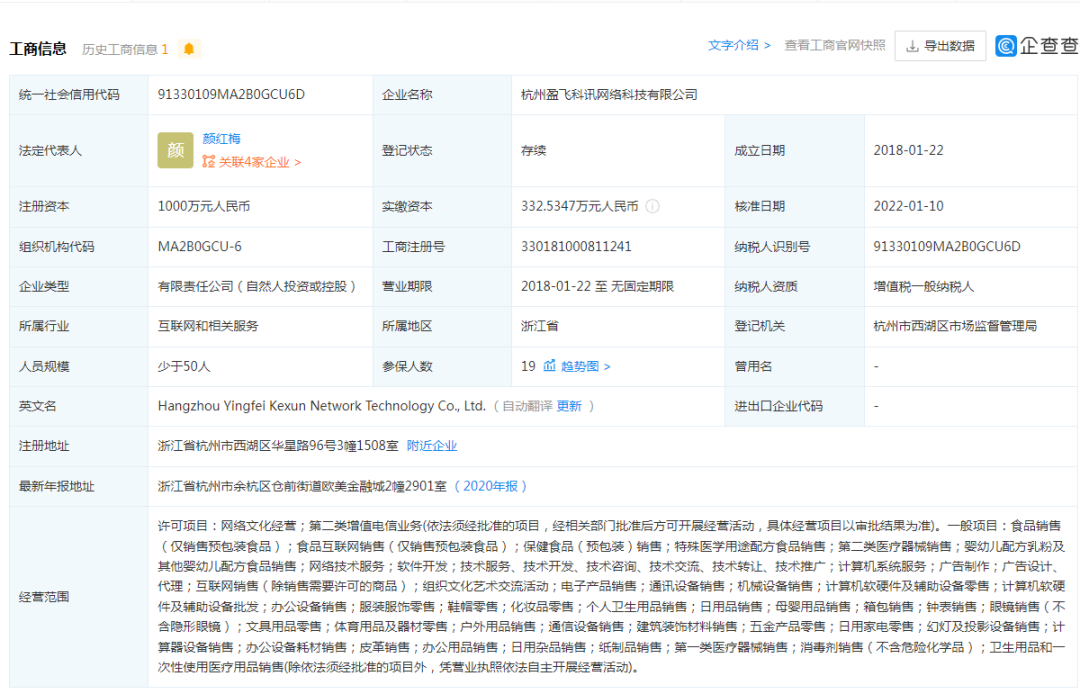Expand the 关联4家企业 list
1080x694 pixels.
coord(255,162)
